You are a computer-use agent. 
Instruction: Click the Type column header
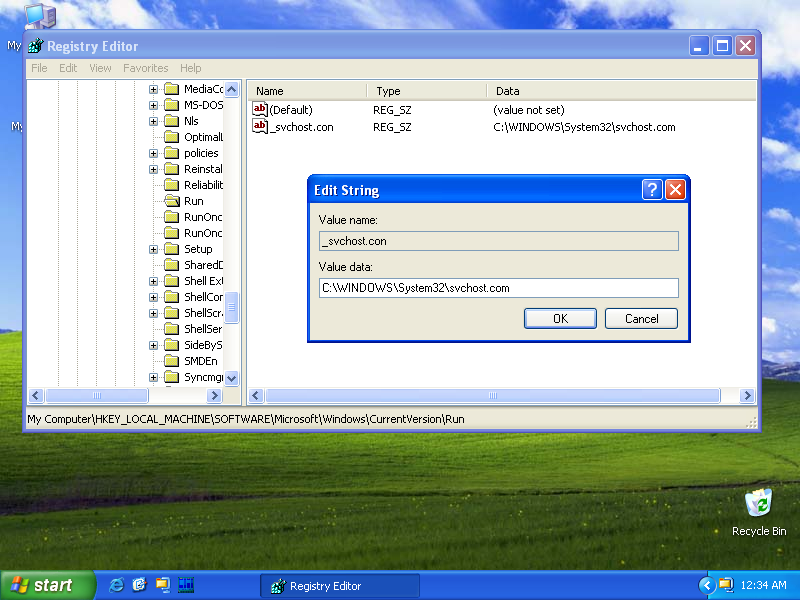(427, 91)
